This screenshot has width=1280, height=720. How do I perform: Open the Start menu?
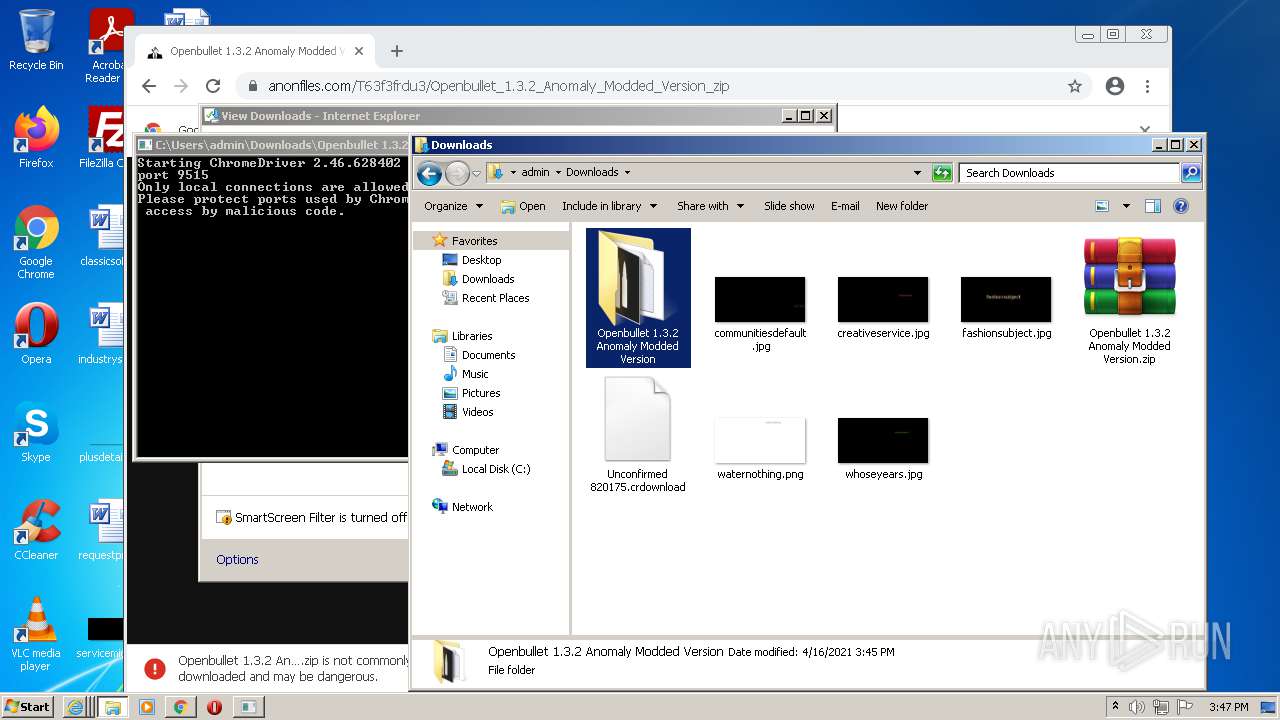(x=27, y=706)
